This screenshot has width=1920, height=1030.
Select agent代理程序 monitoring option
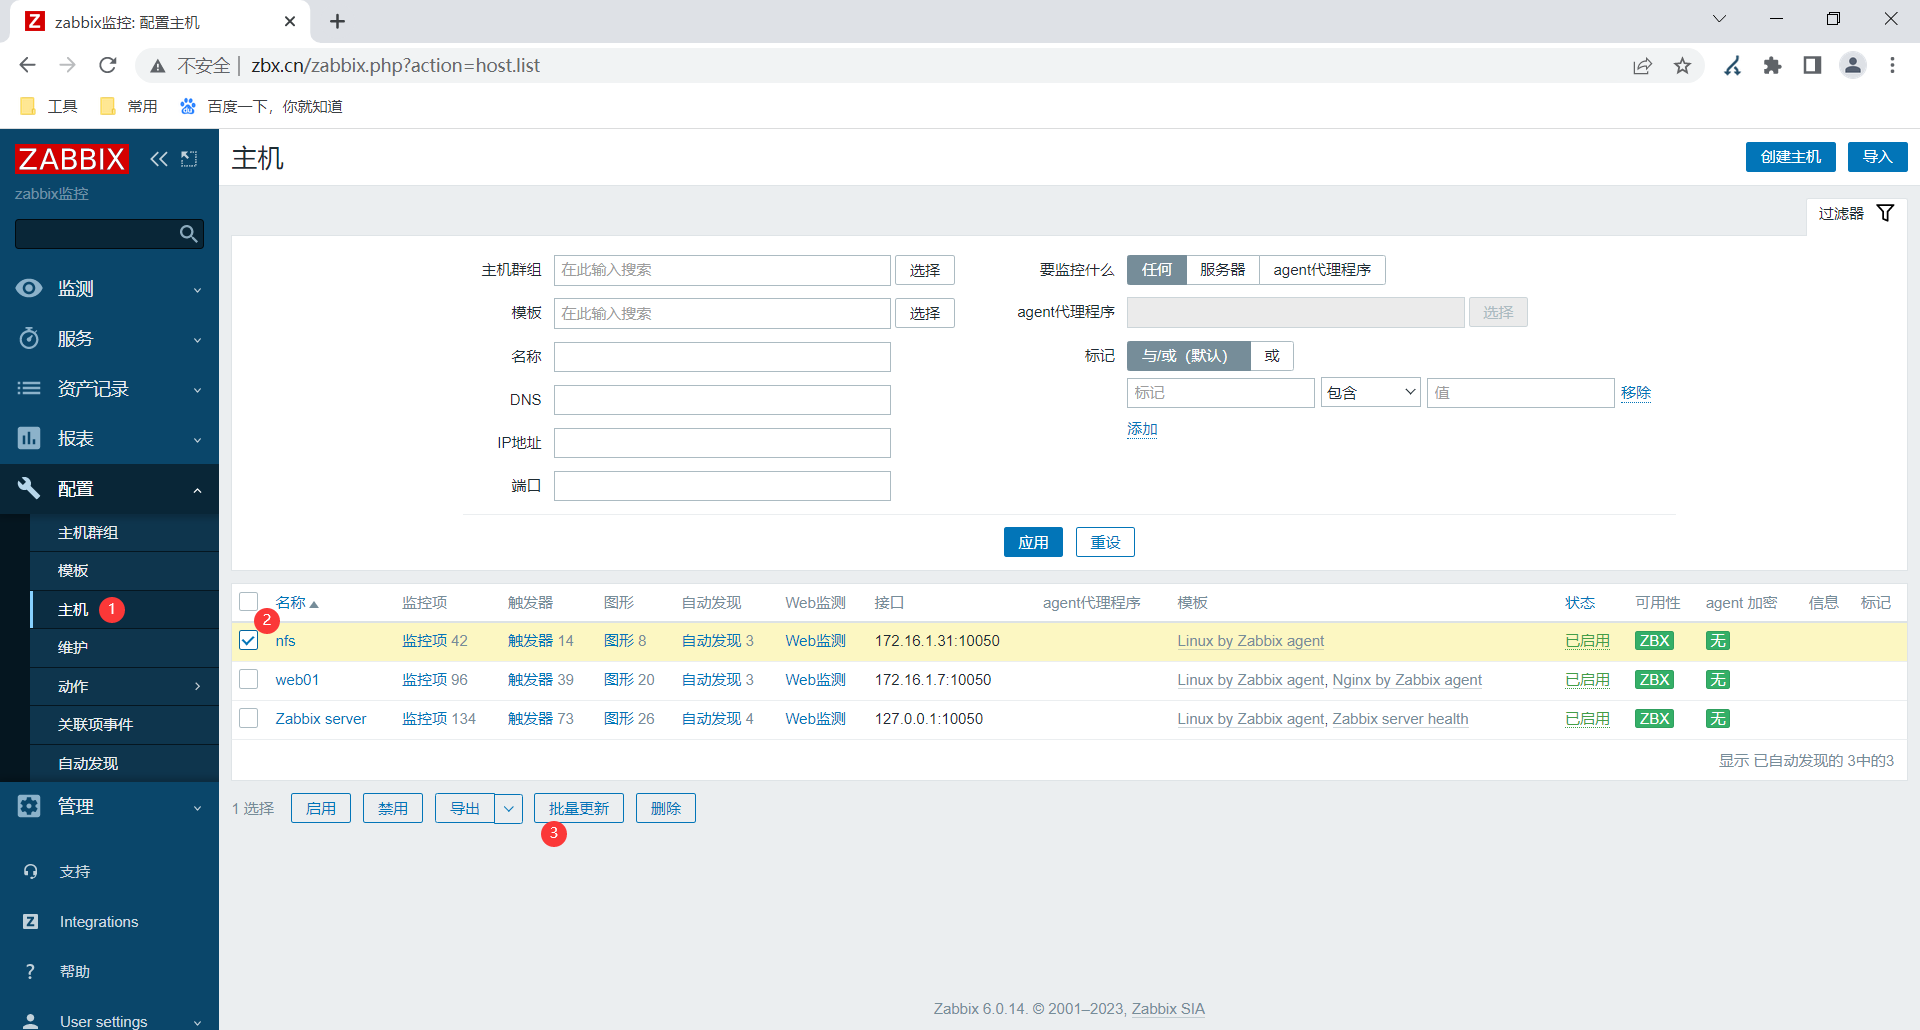click(1322, 270)
